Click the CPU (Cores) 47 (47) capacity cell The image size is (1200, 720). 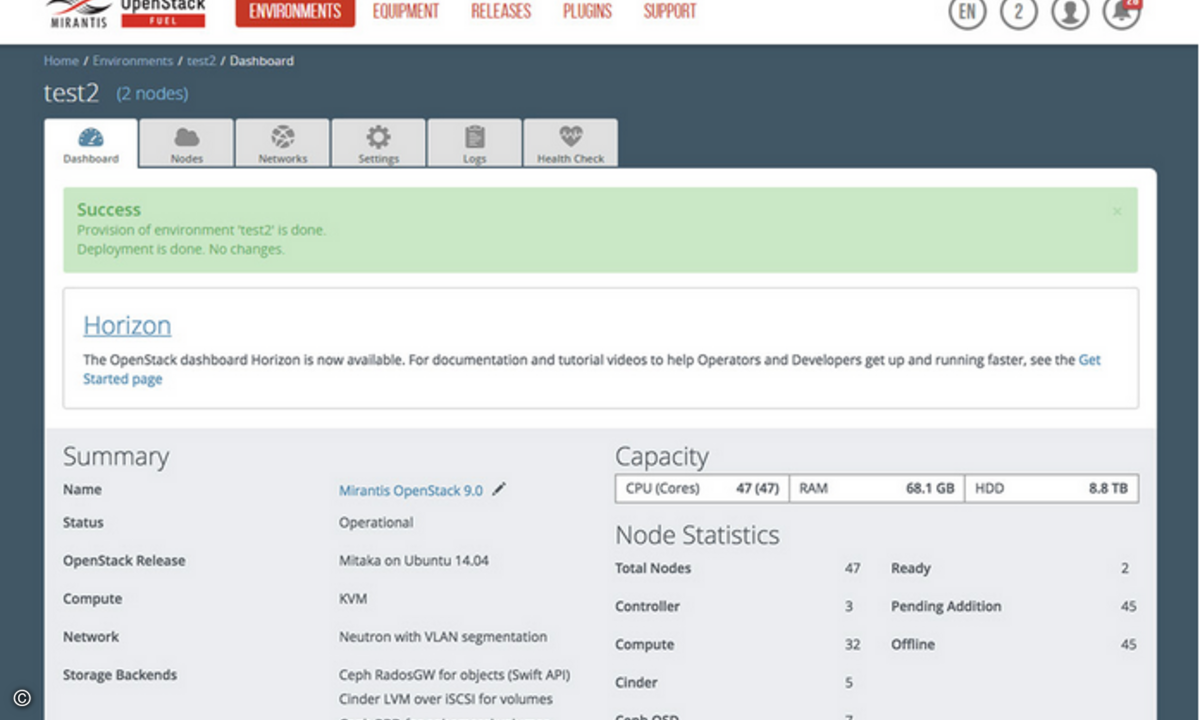[703, 489]
